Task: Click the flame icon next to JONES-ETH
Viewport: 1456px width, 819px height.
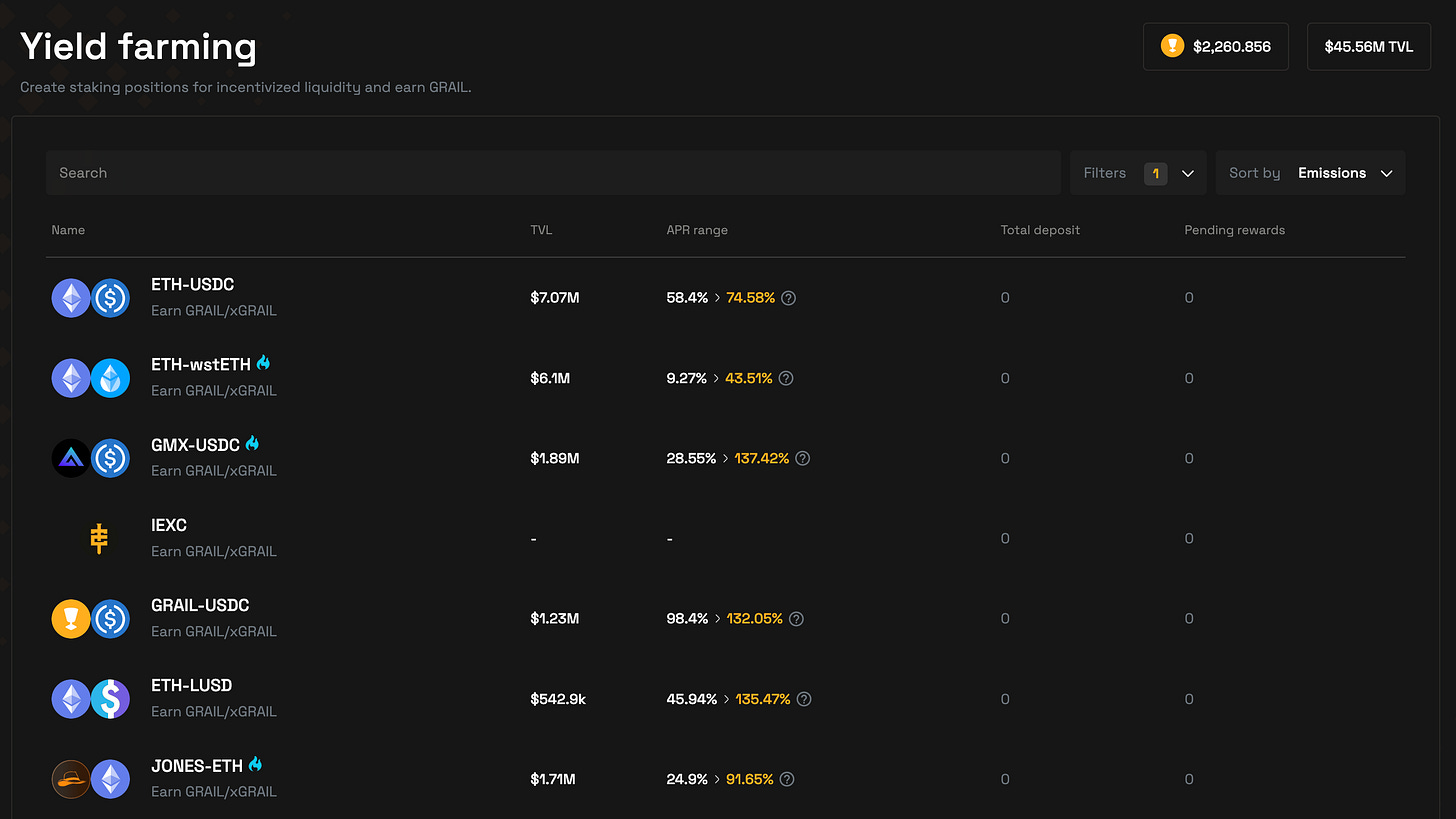Action: pos(255,764)
